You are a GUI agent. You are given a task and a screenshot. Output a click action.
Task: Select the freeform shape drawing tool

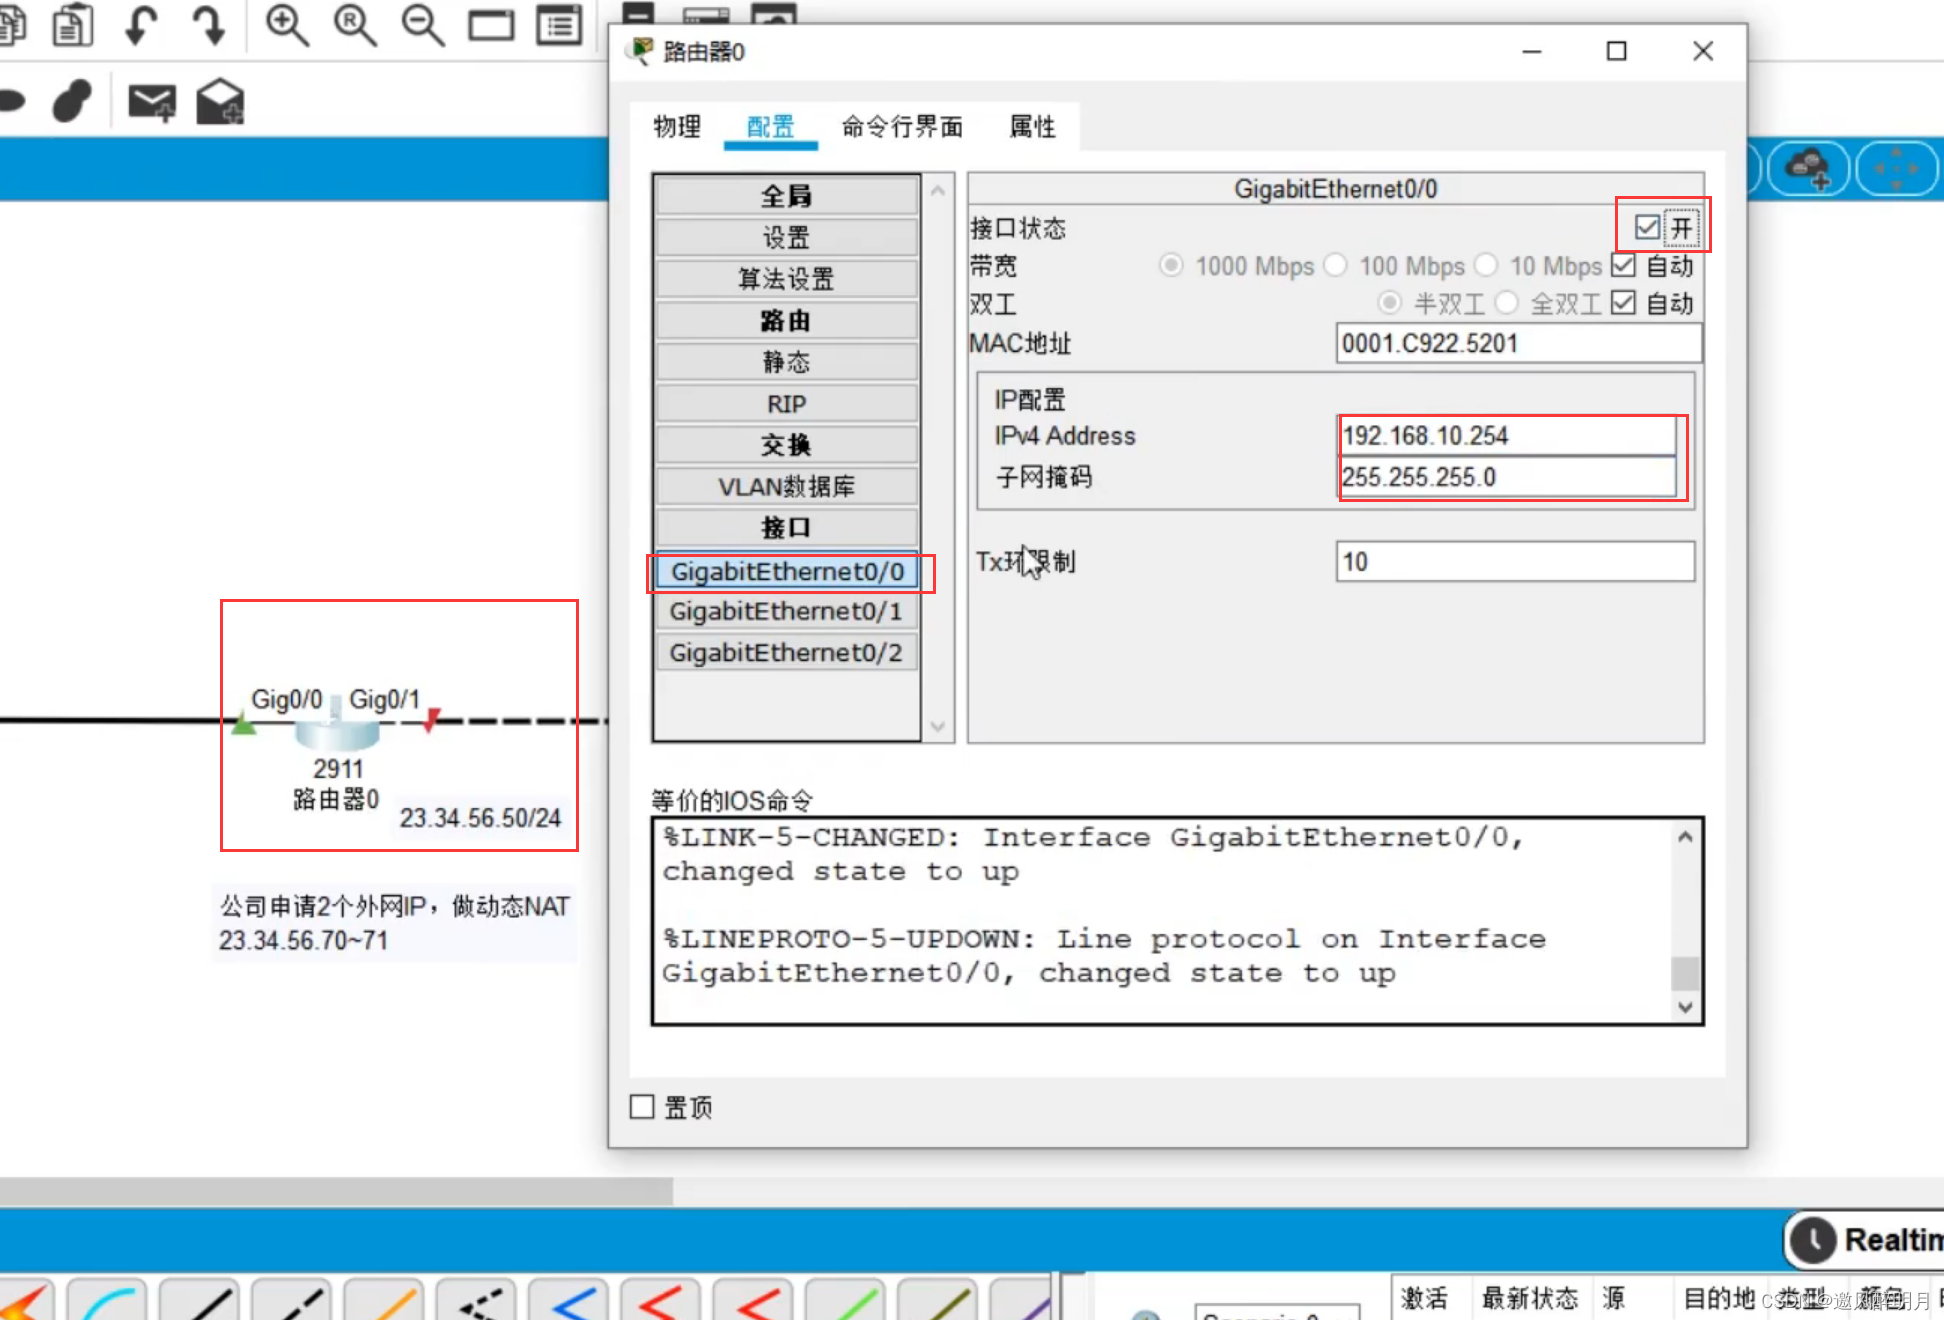click(x=72, y=101)
